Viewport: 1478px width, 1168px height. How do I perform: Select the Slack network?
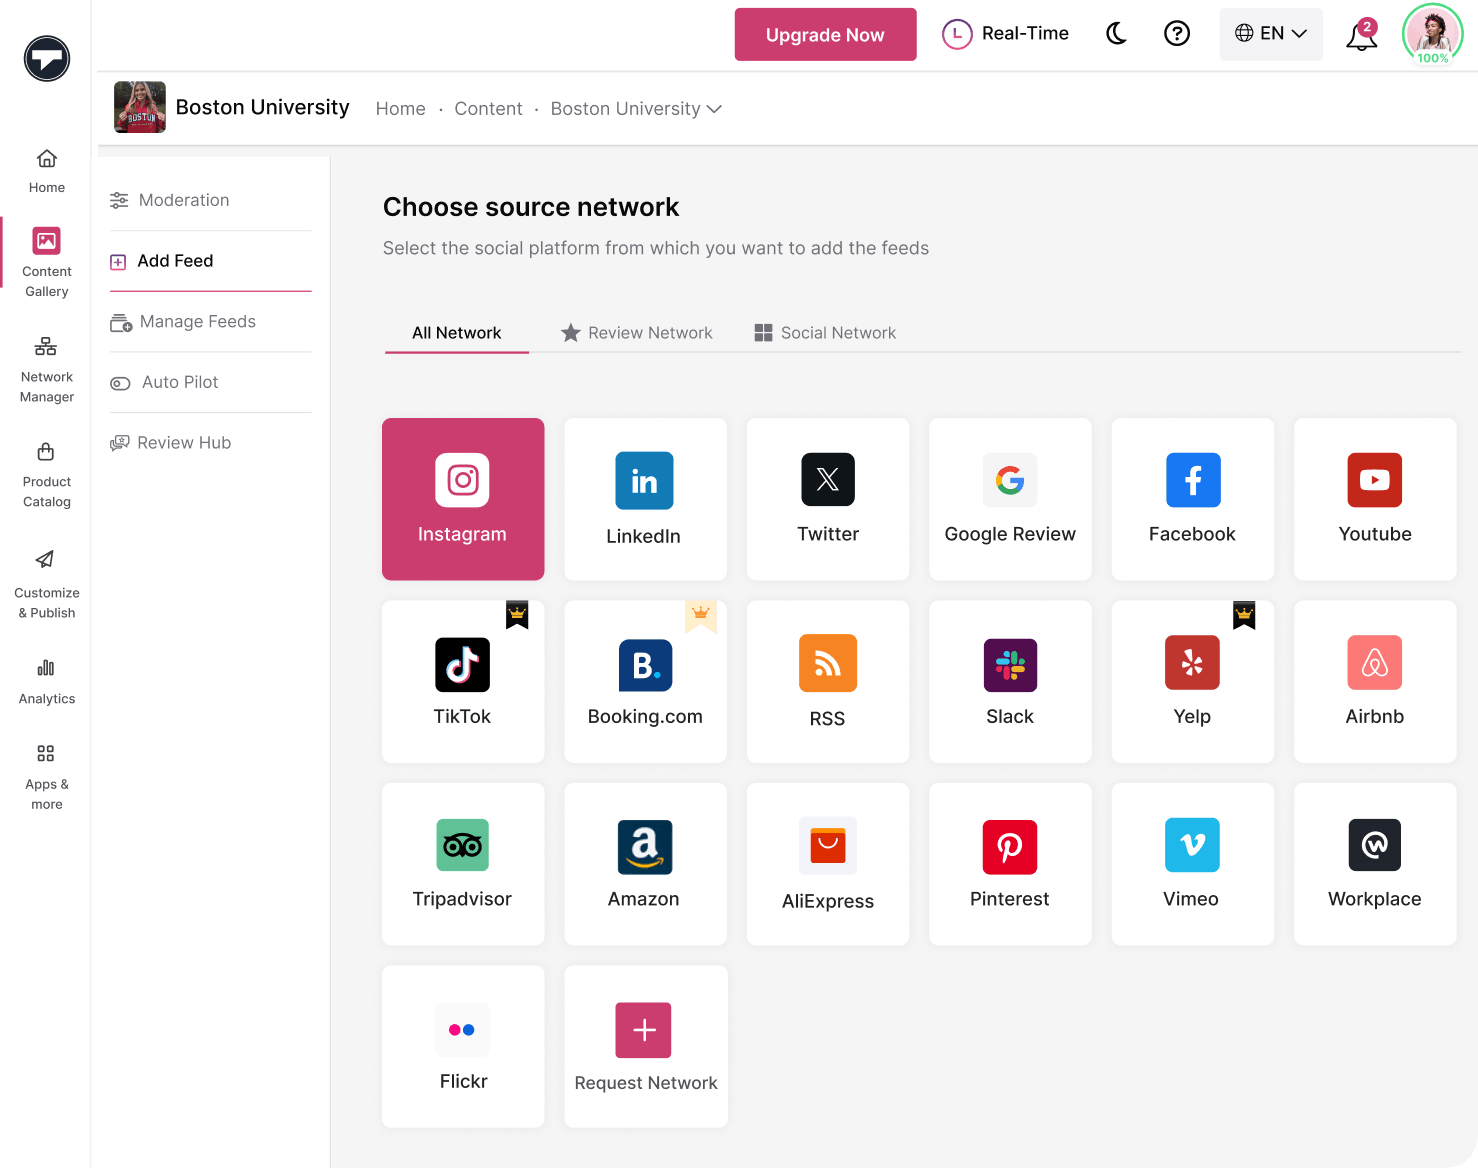1010,682
